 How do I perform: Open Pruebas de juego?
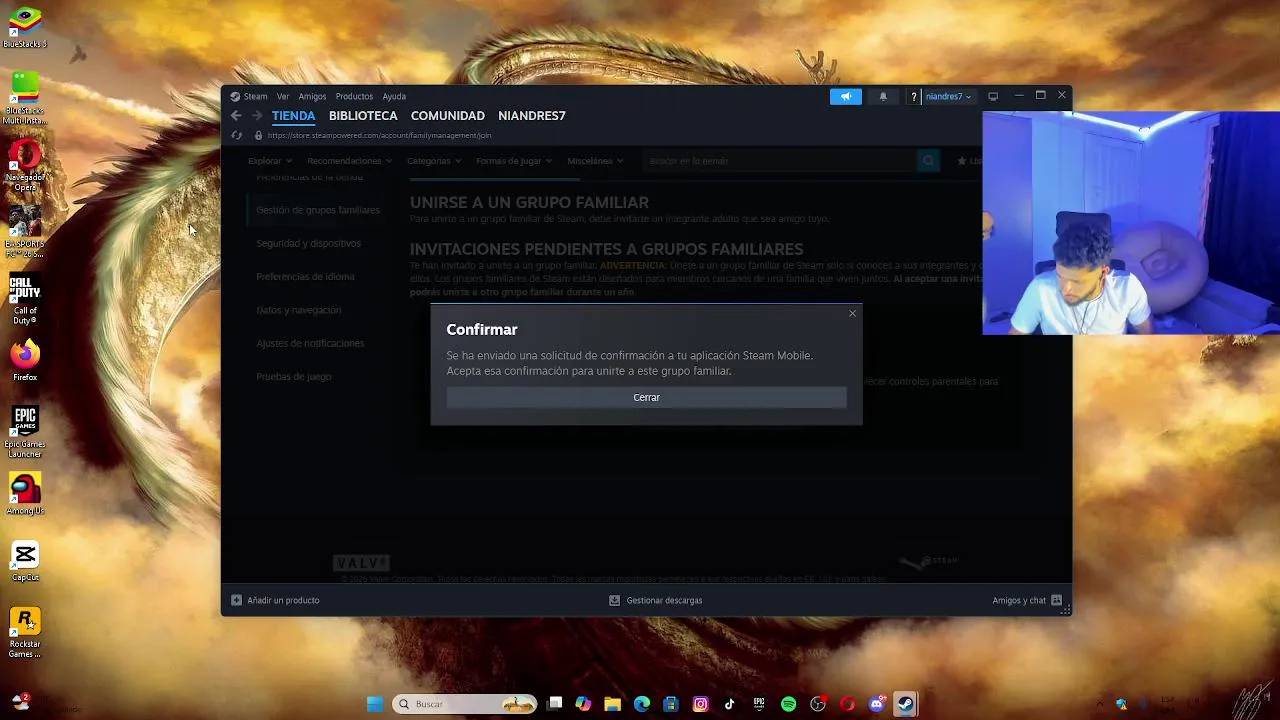click(x=293, y=377)
